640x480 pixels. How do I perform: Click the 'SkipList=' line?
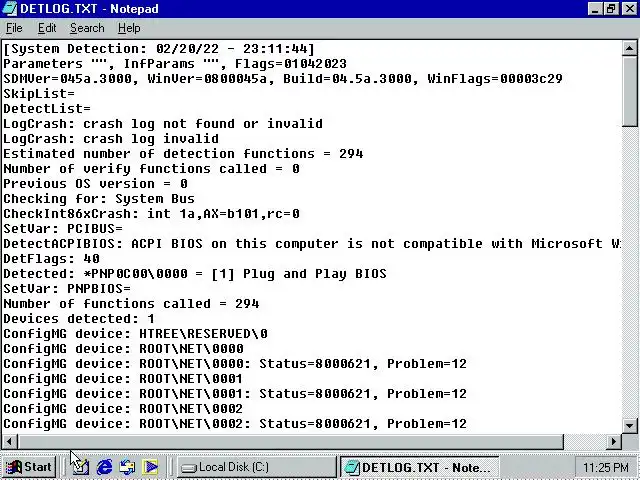point(39,93)
